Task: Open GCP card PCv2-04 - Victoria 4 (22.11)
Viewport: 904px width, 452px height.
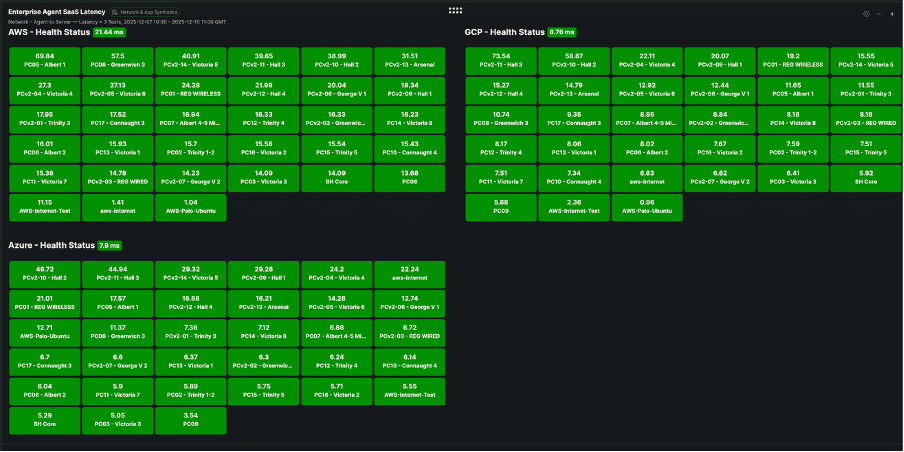Action: [x=647, y=61]
